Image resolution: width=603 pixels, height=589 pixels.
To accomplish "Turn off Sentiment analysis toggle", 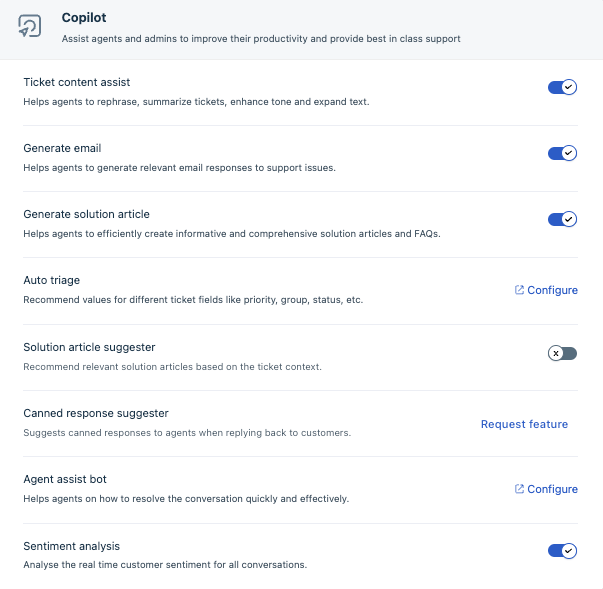I will coord(562,551).
